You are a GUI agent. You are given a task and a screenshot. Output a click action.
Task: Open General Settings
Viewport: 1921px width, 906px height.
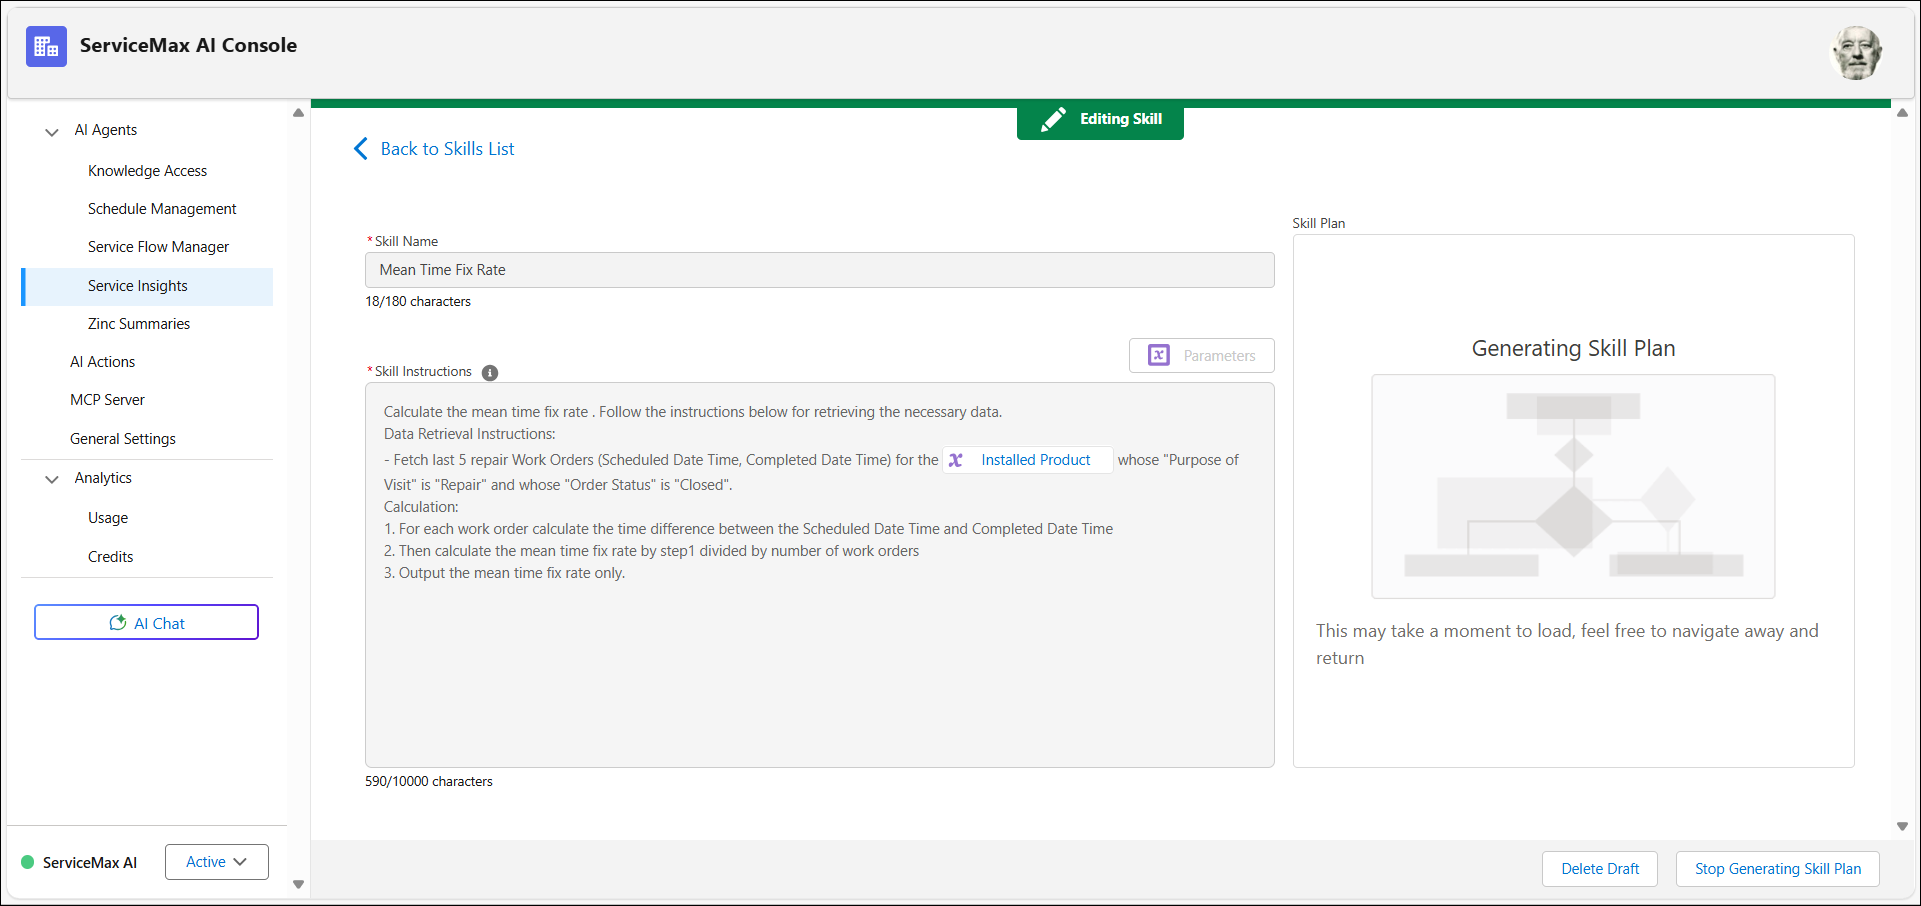click(x=123, y=439)
